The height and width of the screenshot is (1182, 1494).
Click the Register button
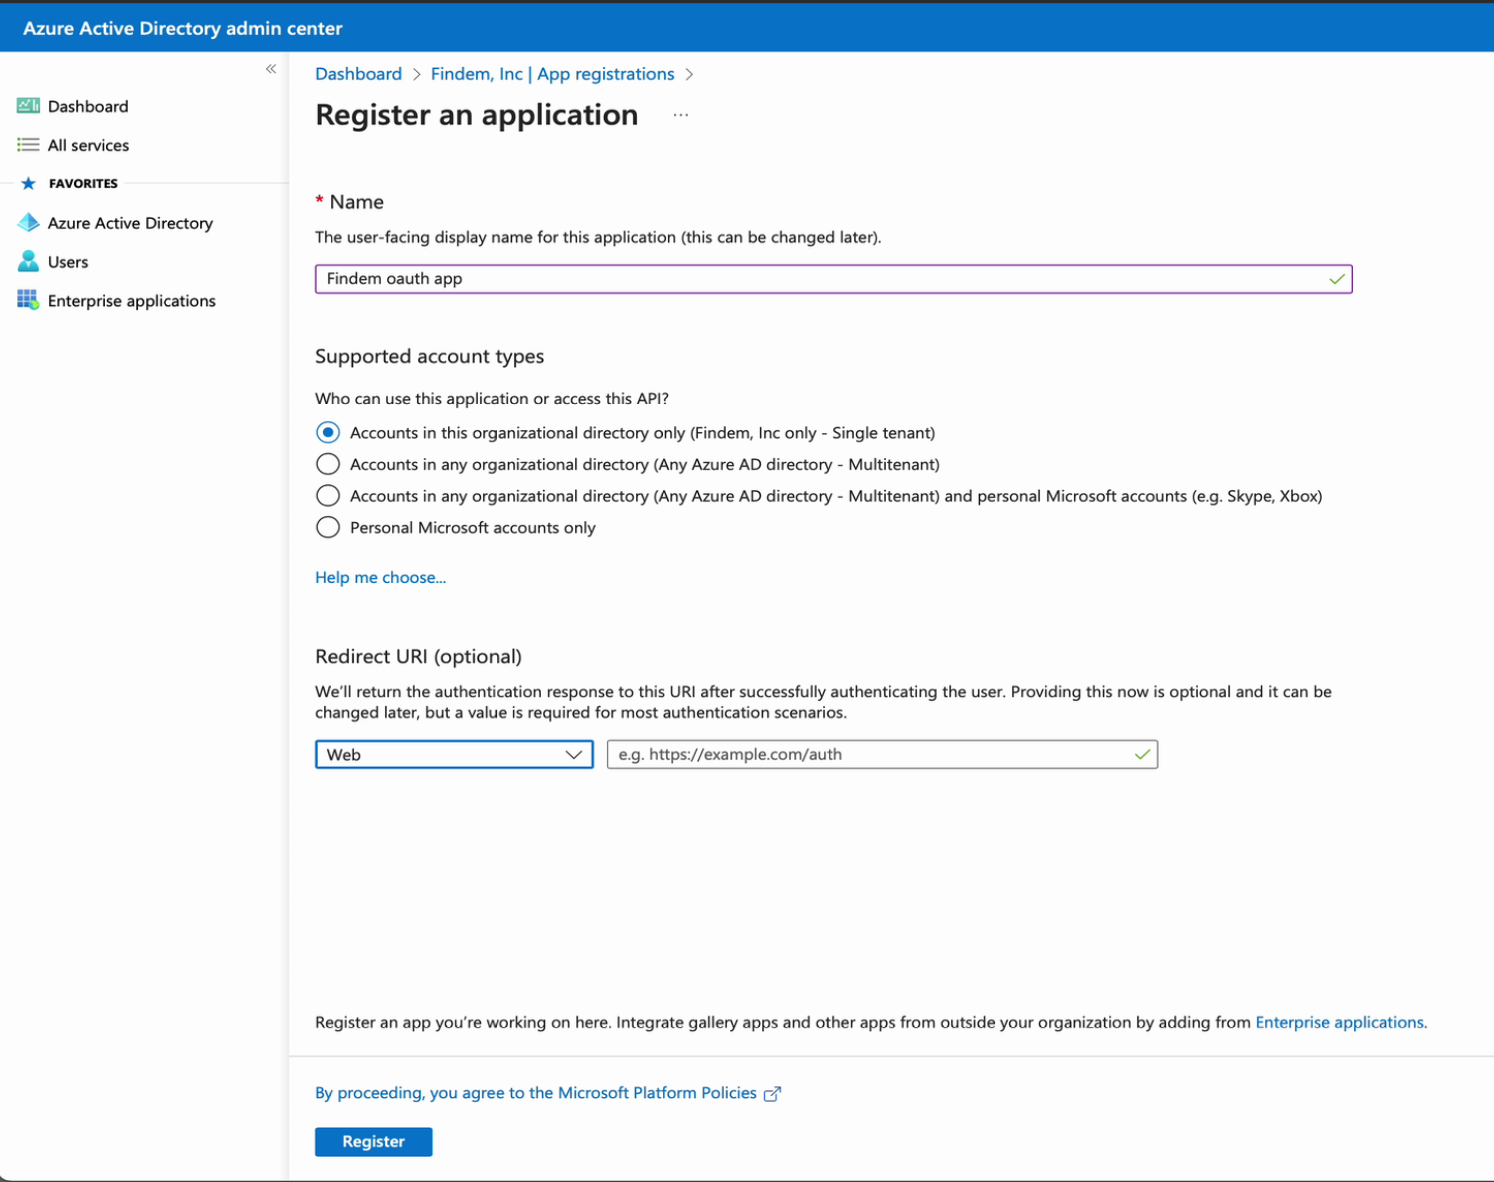click(373, 1142)
